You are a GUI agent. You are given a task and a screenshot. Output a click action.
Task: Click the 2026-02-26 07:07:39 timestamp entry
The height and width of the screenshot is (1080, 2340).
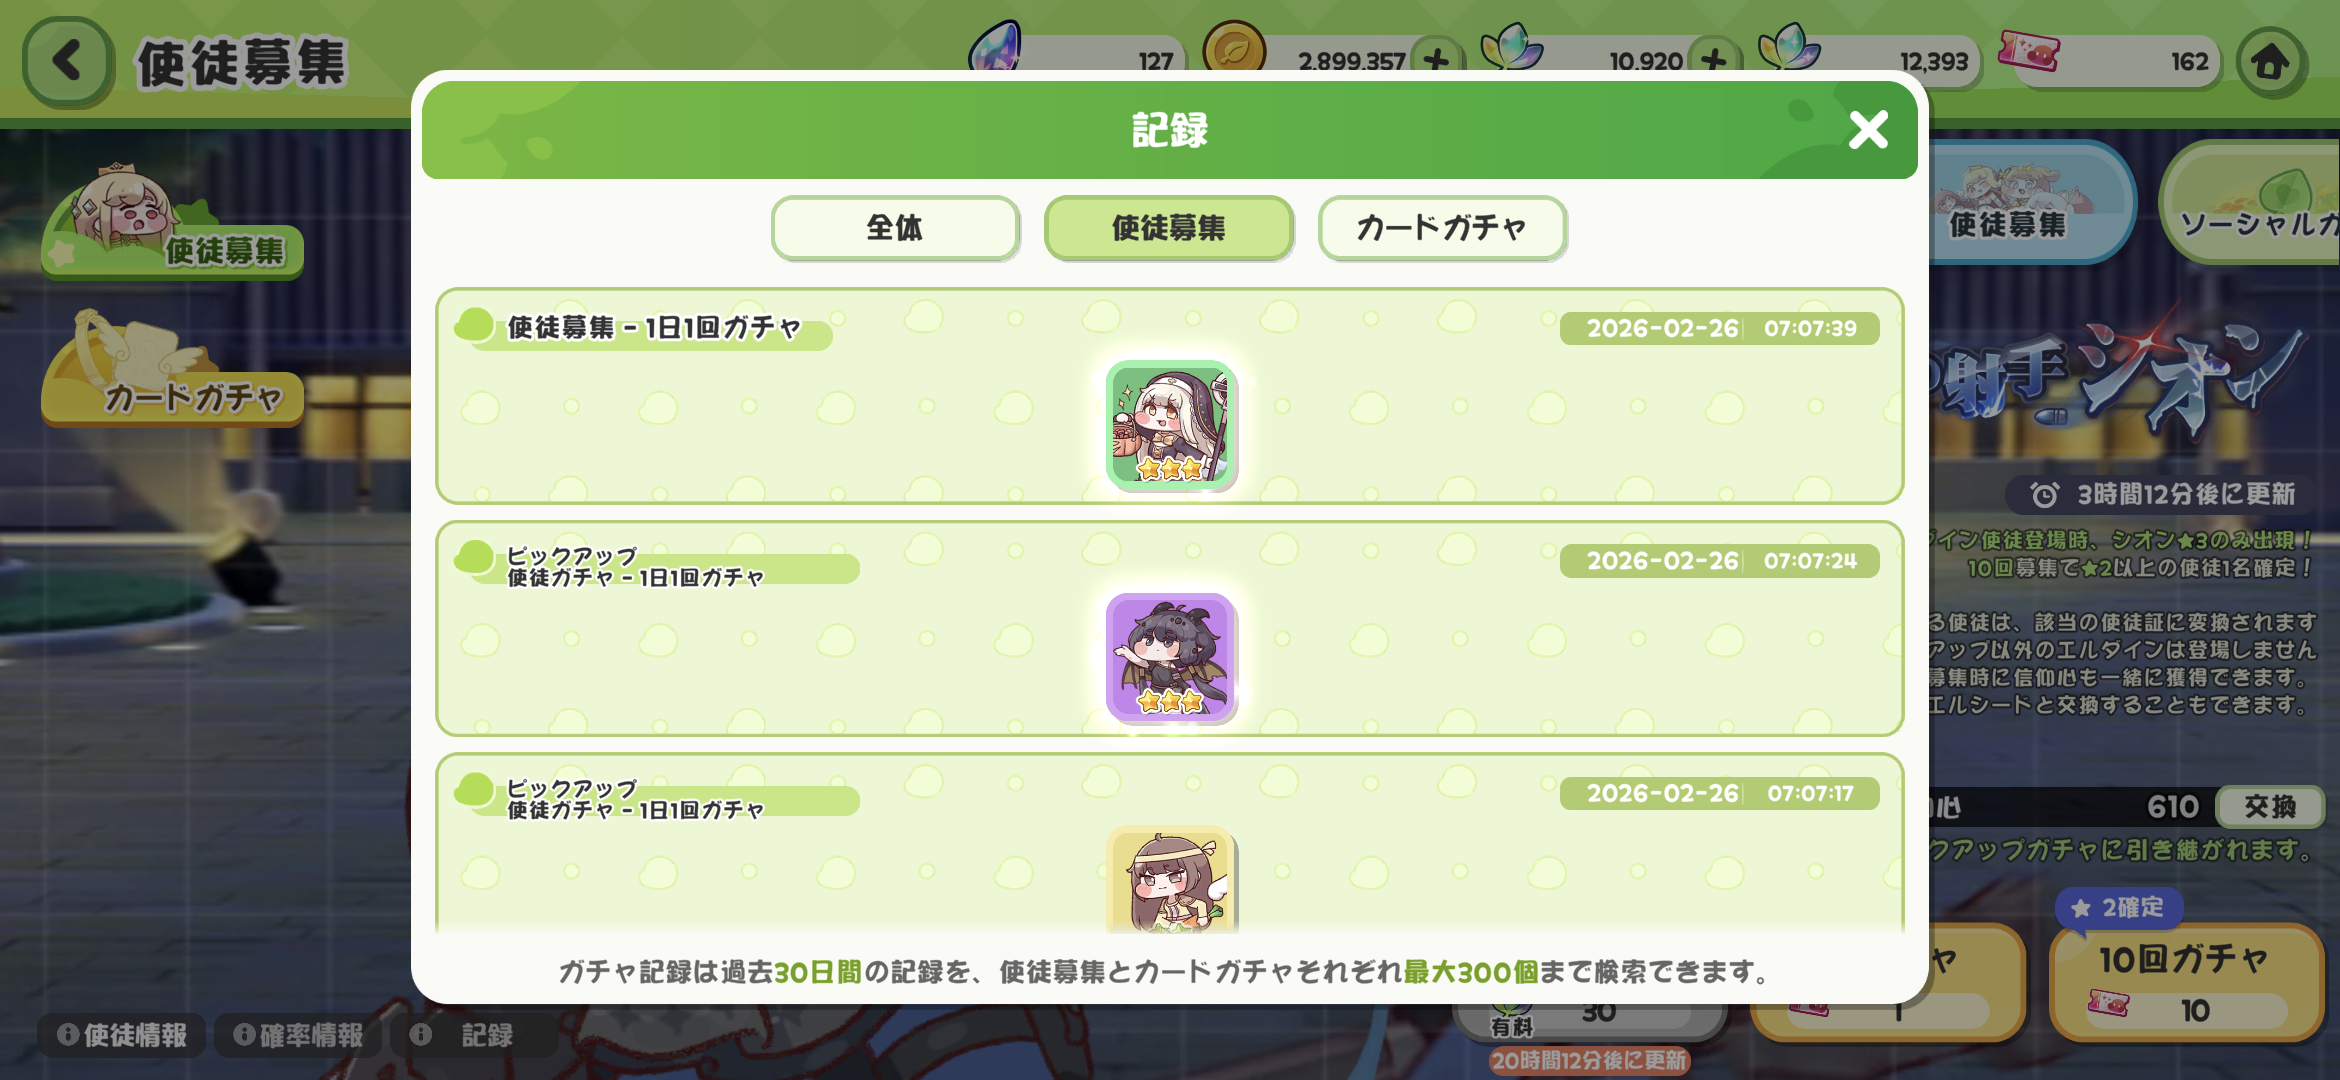coord(1719,328)
